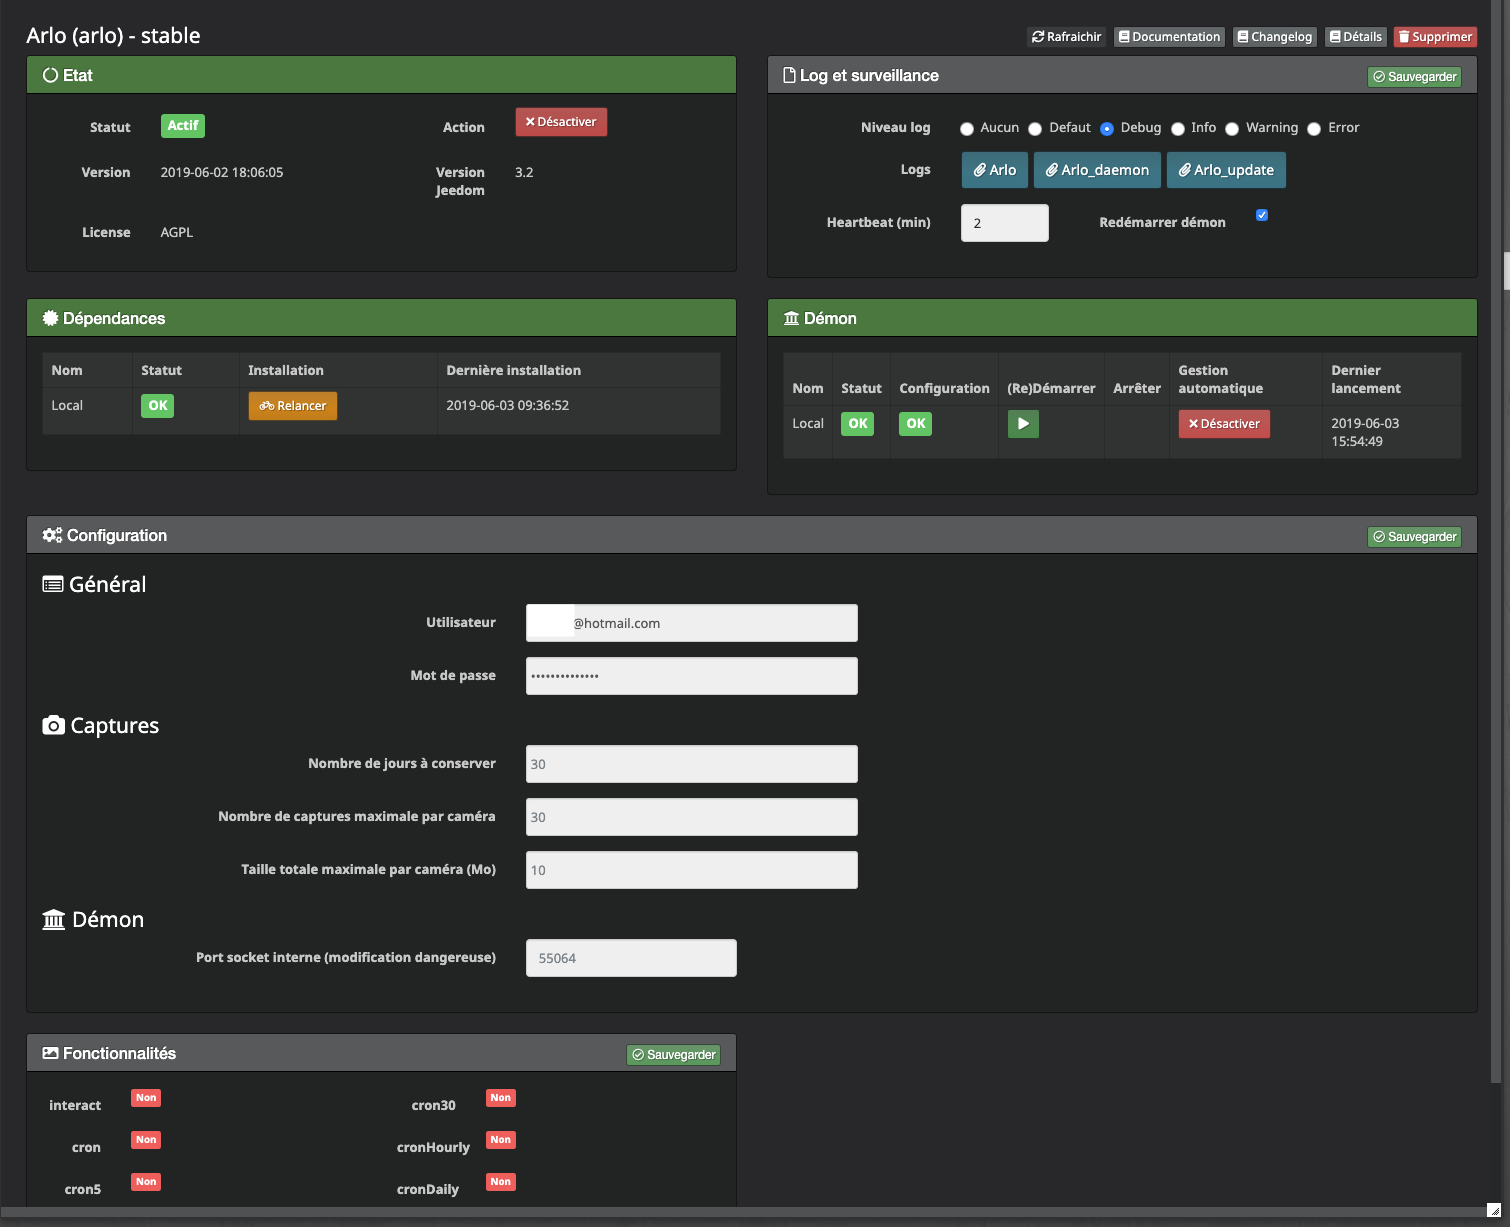
Task: Click the Configuration cogs icon
Action: [52, 535]
